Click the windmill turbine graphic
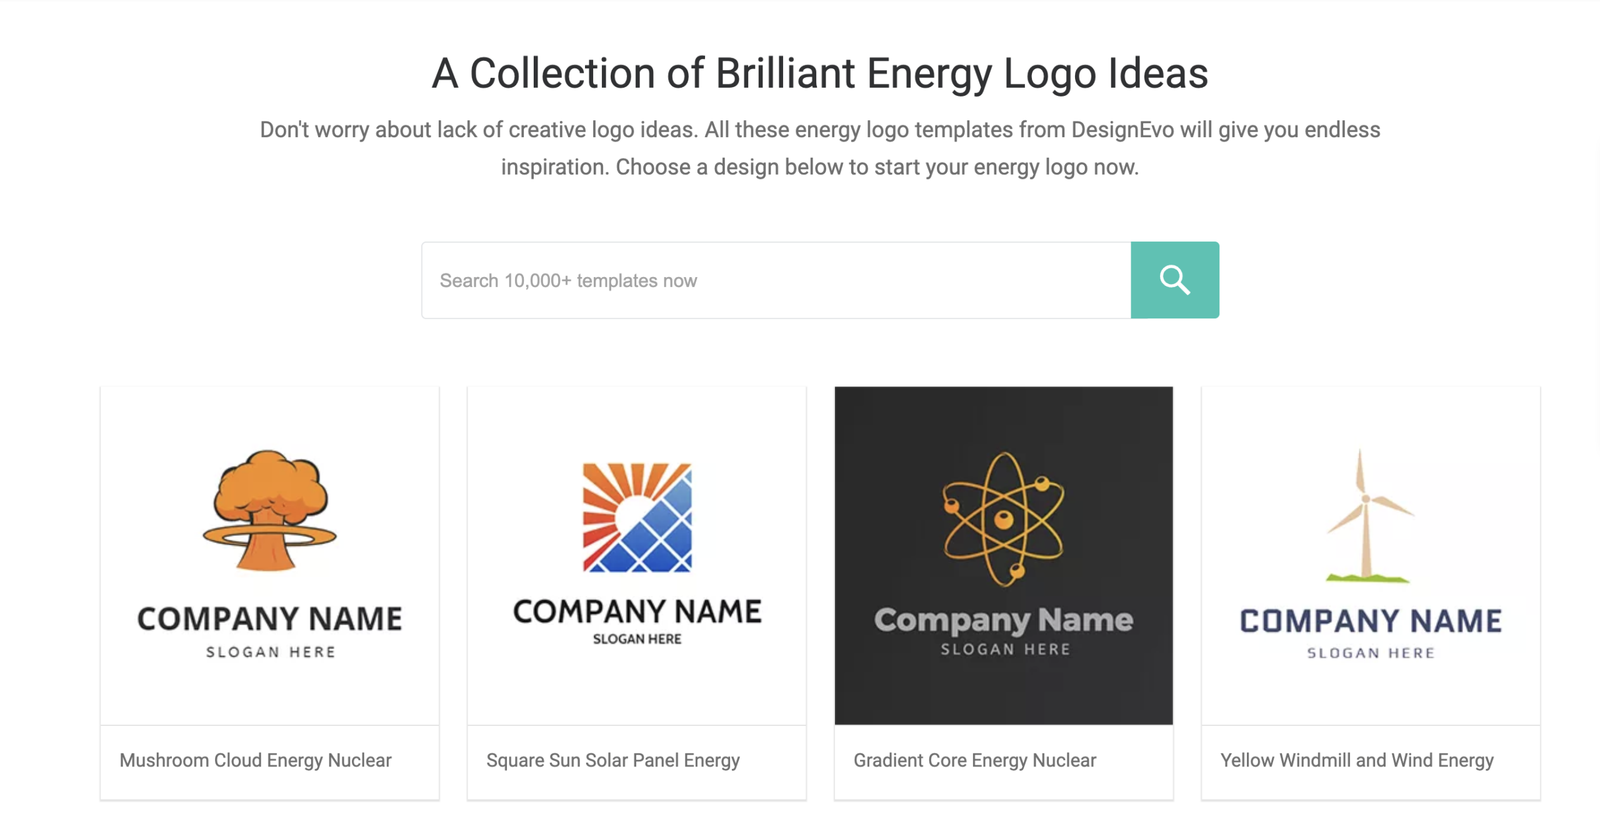The image size is (1600, 813). 1368,515
